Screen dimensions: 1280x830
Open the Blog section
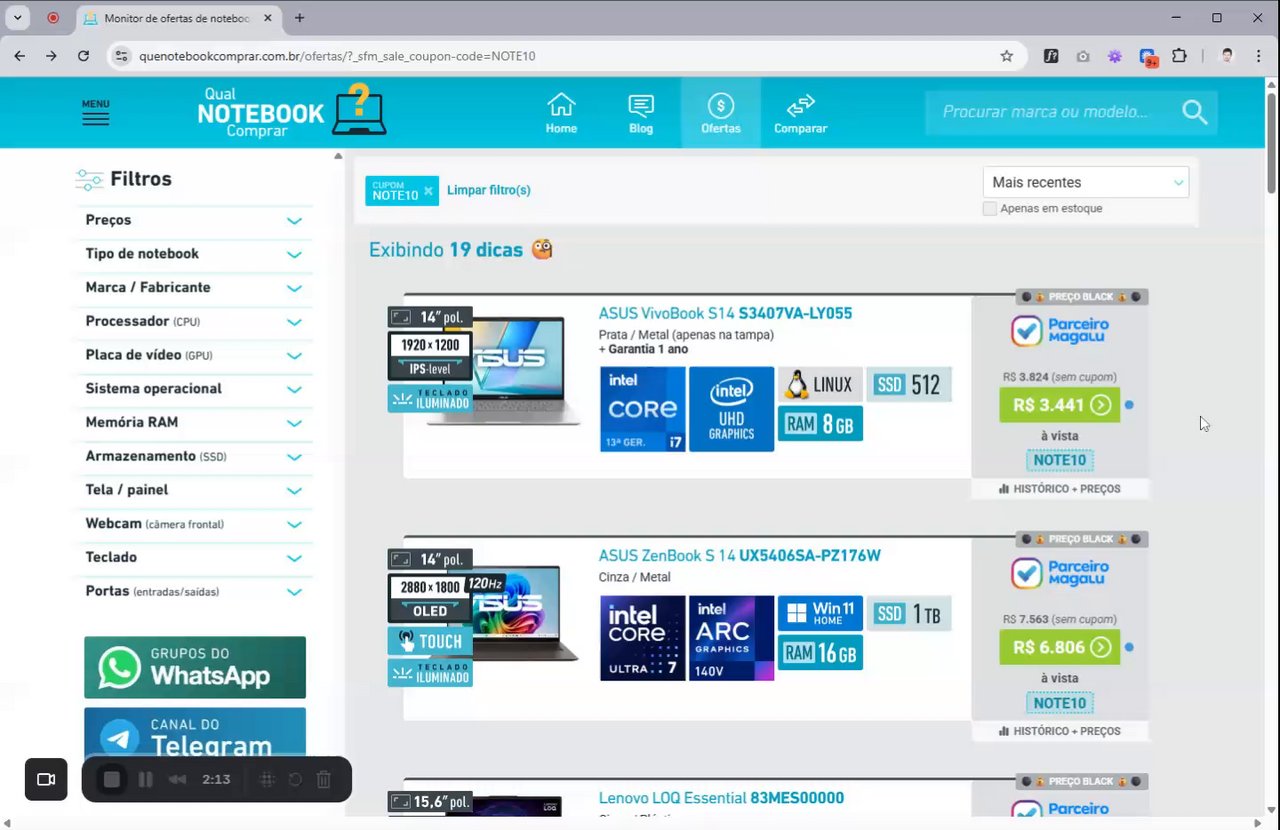[641, 113]
